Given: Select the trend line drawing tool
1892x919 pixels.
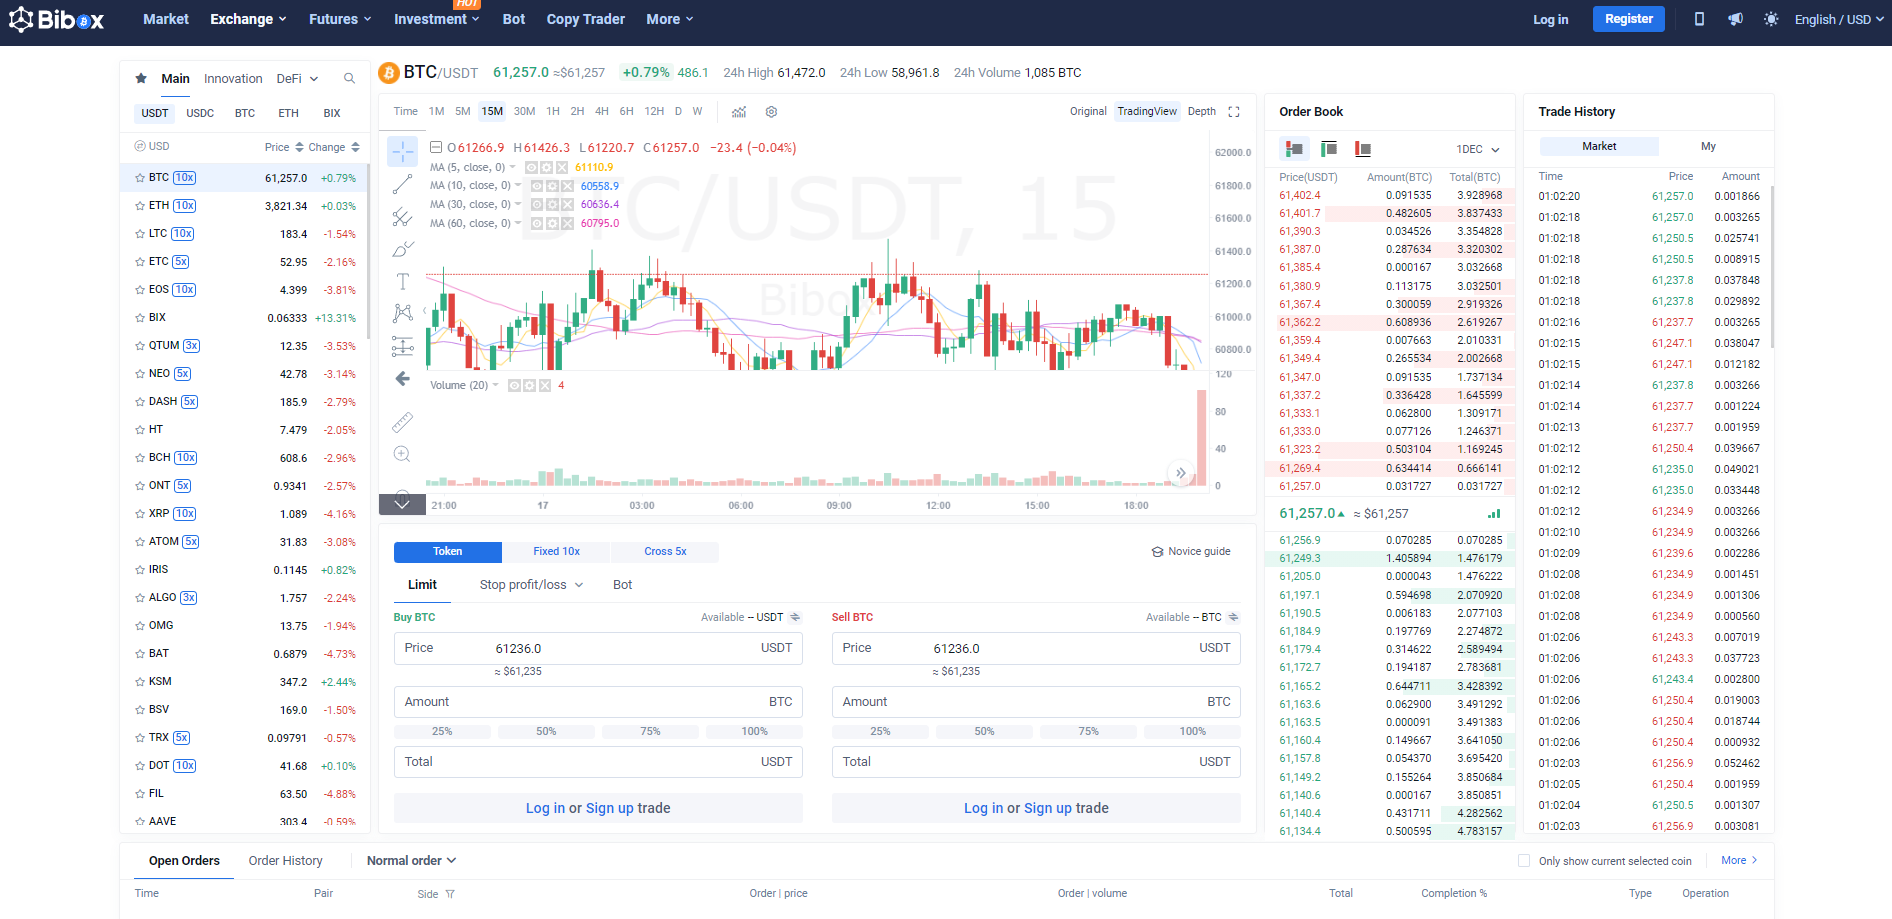Looking at the screenshot, I should [403, 185].
